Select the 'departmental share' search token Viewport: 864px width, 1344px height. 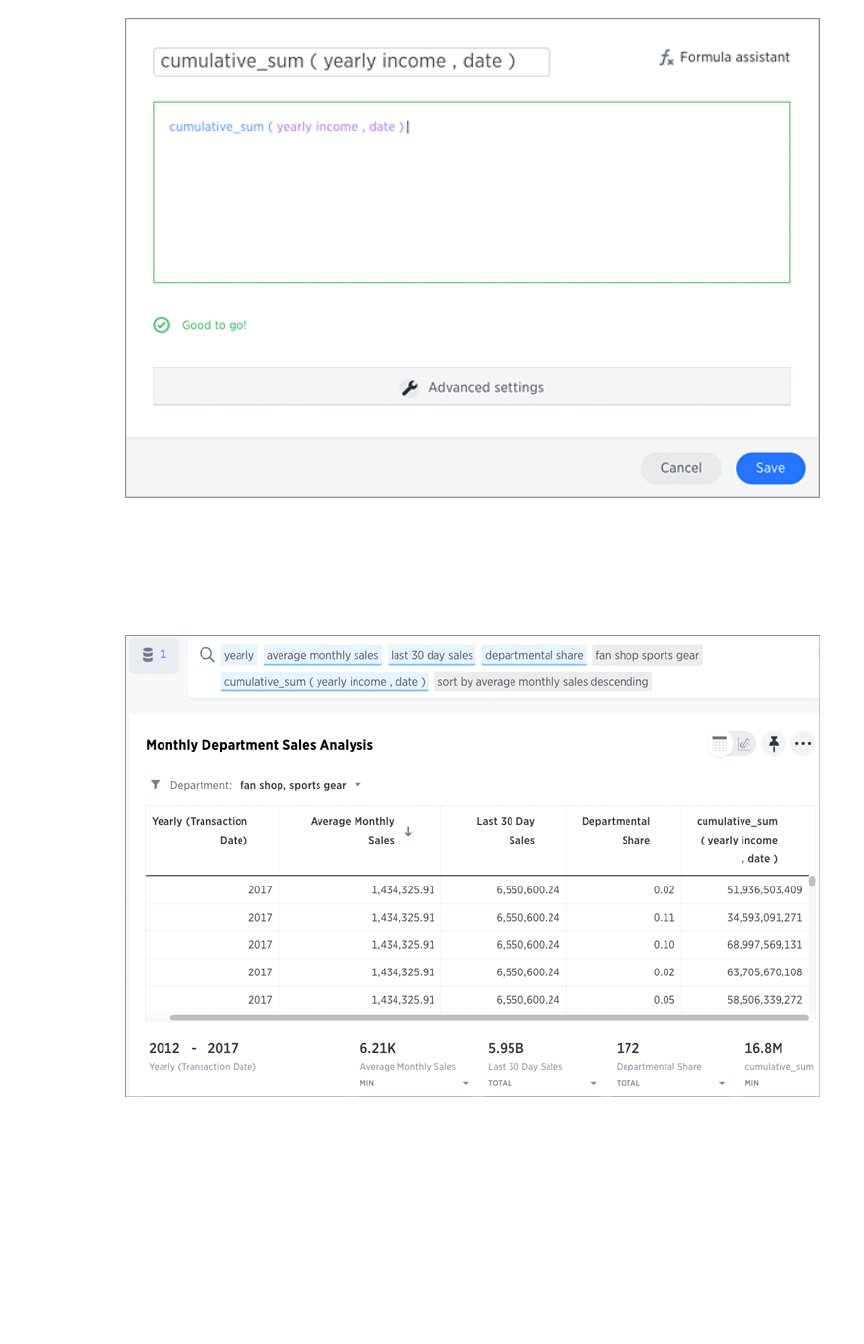[534, 656]
